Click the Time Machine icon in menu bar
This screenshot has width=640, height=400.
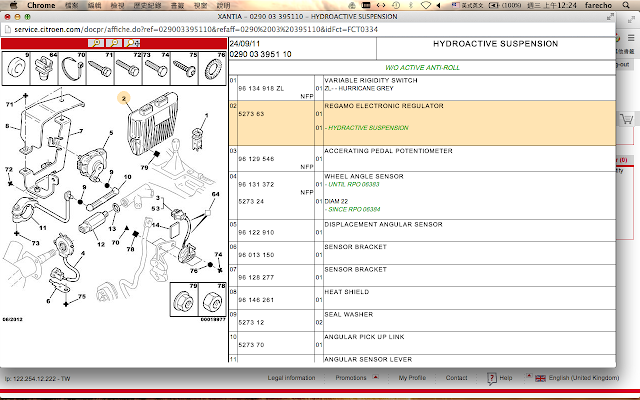(x=396, y=5)
